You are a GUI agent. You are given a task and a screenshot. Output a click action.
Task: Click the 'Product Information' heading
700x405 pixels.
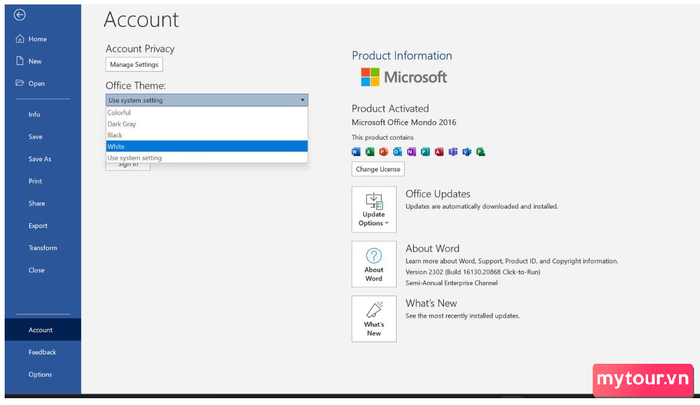tap(402, 56)
